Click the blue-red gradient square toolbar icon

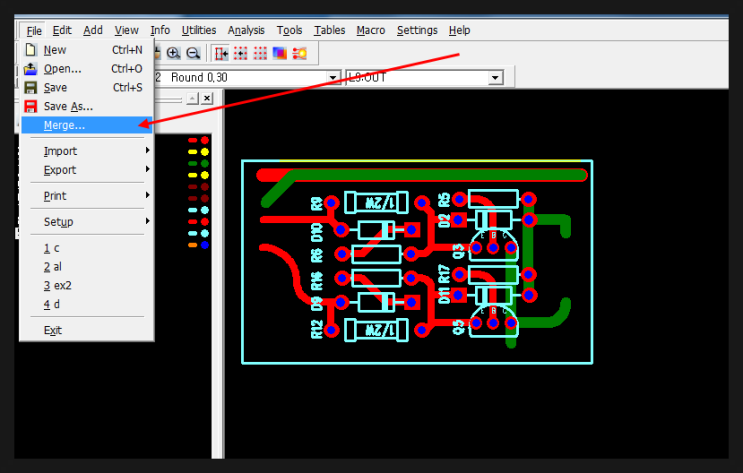tap(279, 53)
